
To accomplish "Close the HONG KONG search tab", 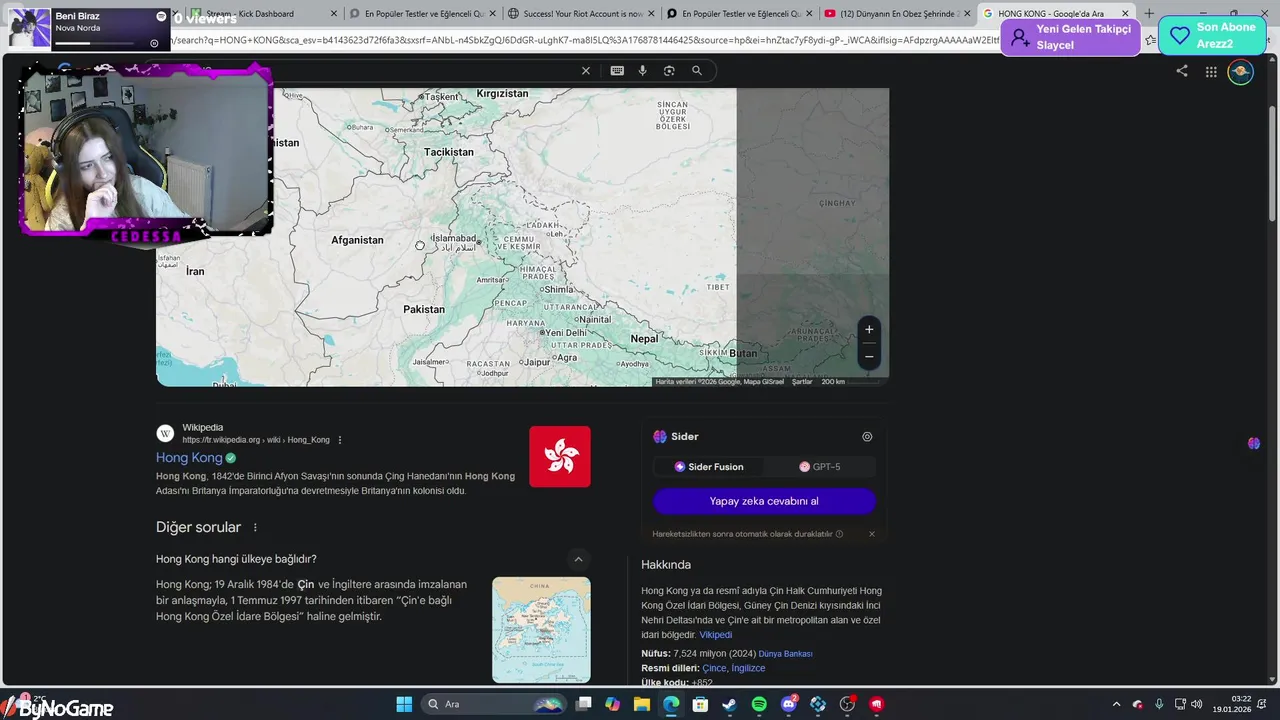I will click(x=1125, y=14).
